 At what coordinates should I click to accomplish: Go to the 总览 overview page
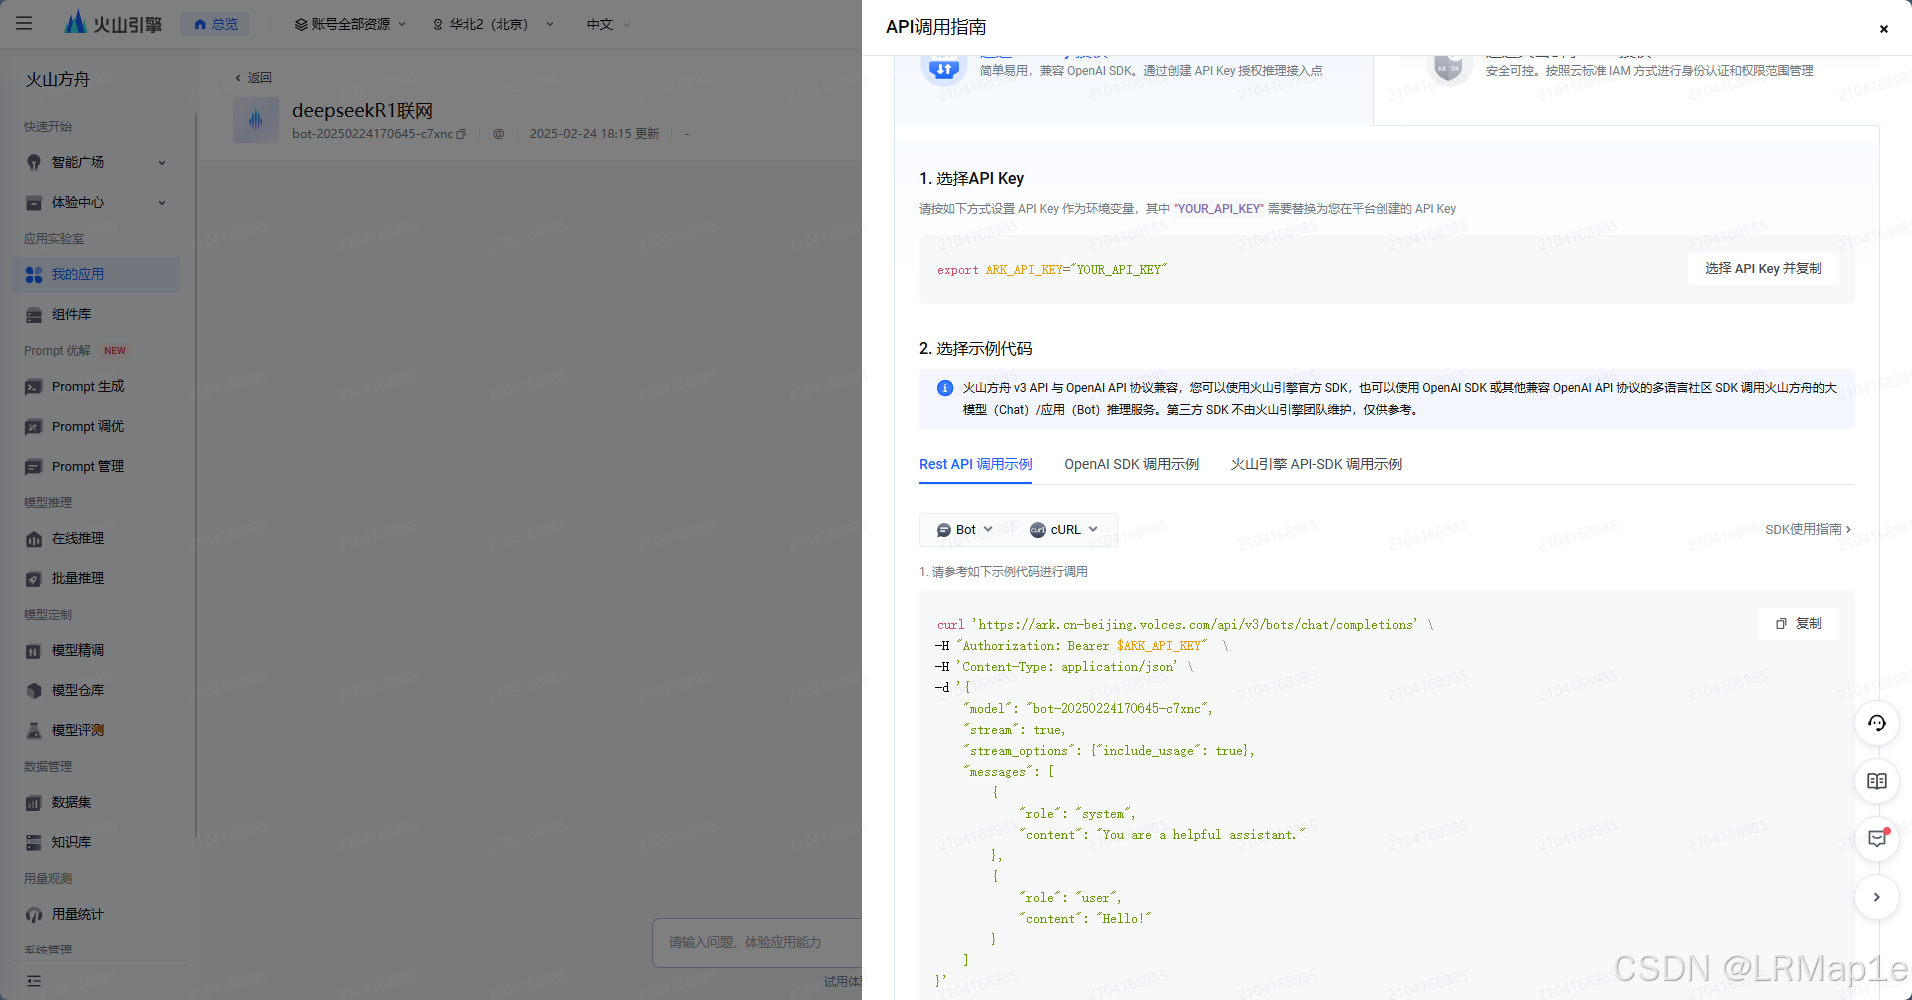(x=216, y=24)
